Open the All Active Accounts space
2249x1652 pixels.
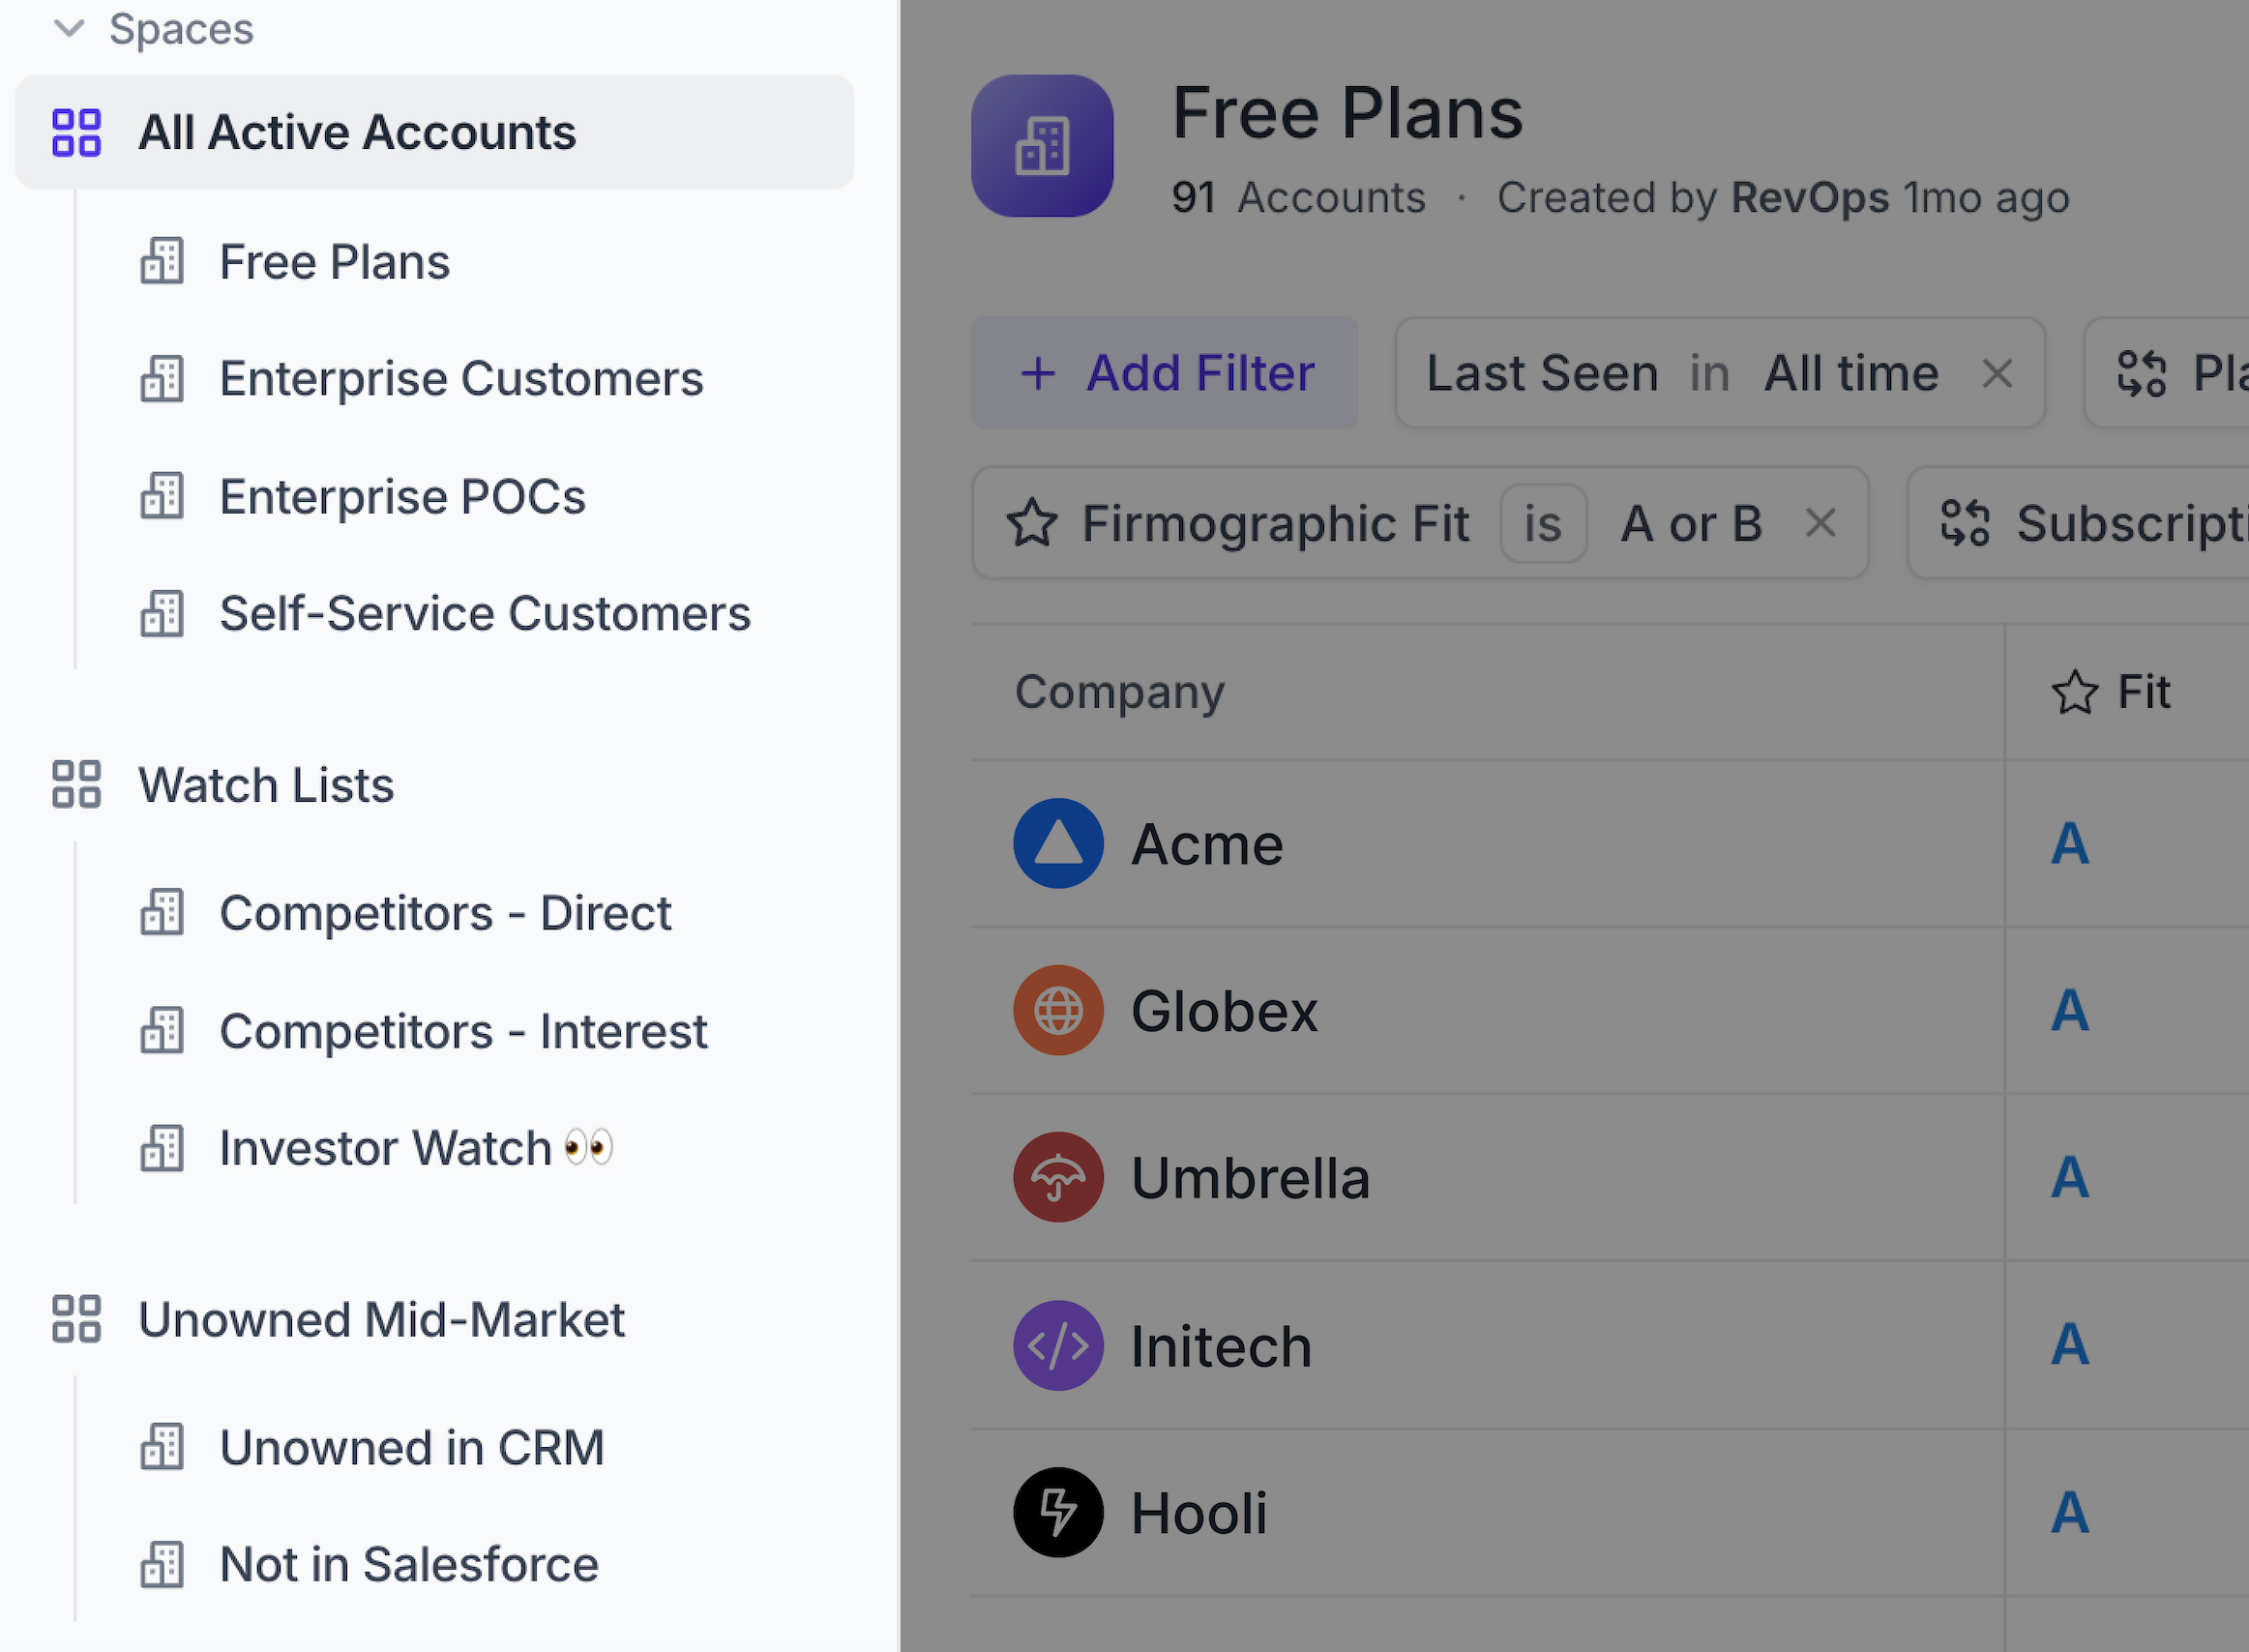[356, 133]
